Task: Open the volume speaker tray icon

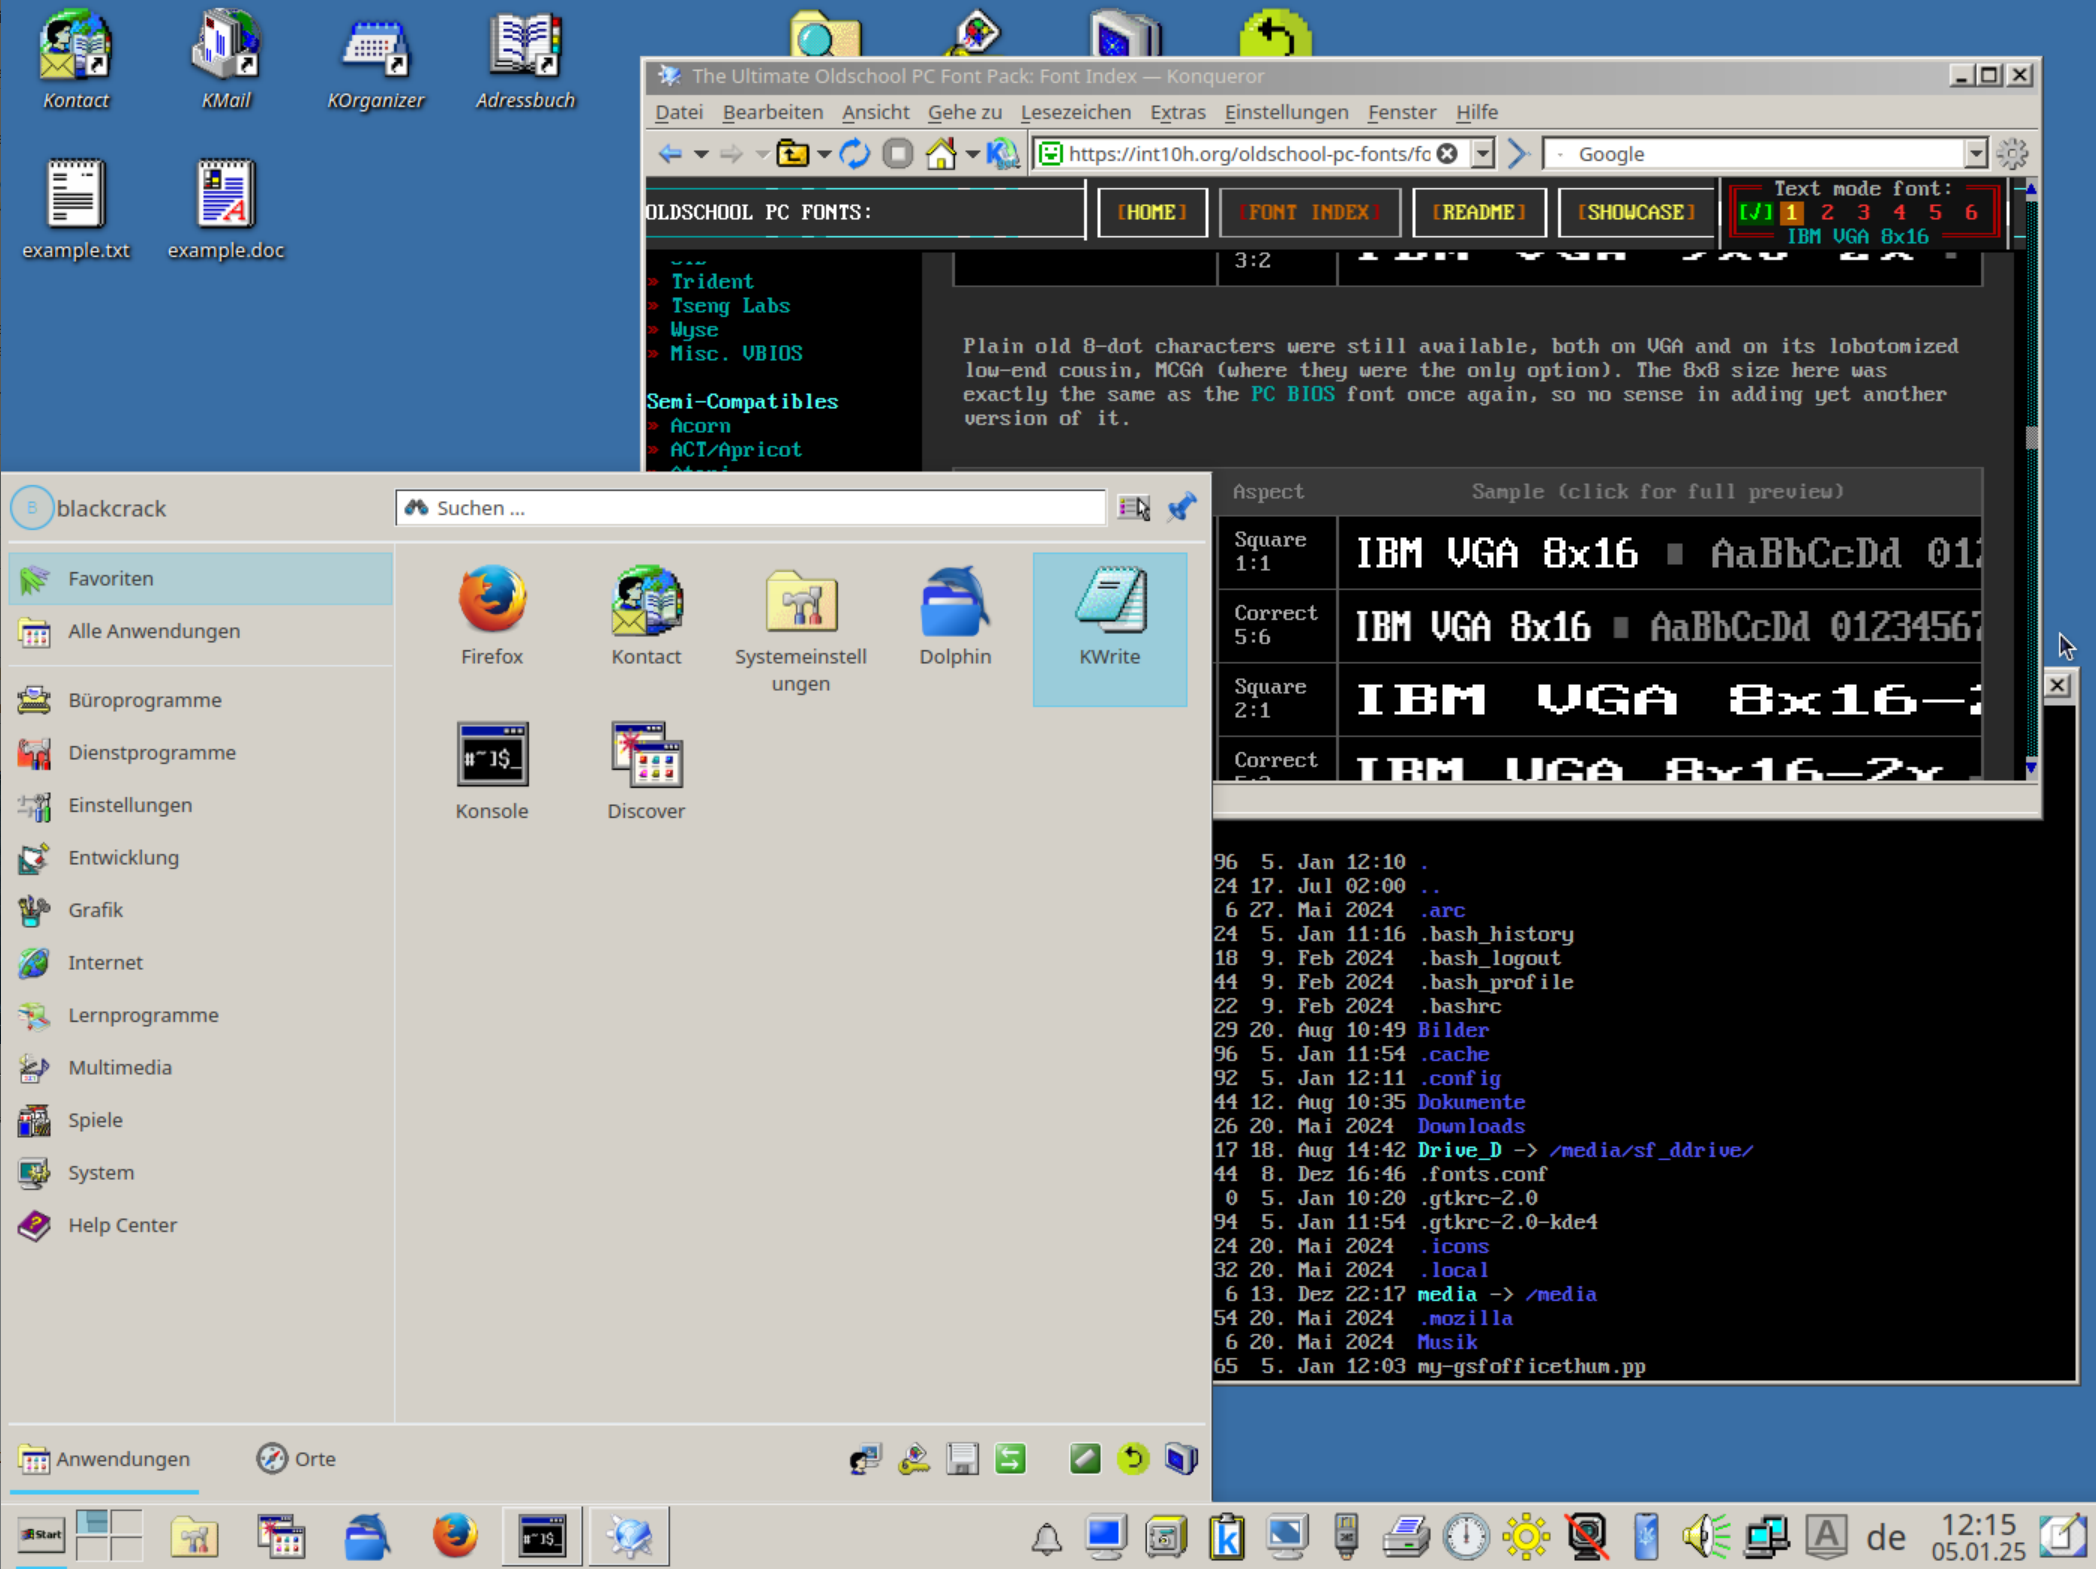Action: coord(1706,1536)
